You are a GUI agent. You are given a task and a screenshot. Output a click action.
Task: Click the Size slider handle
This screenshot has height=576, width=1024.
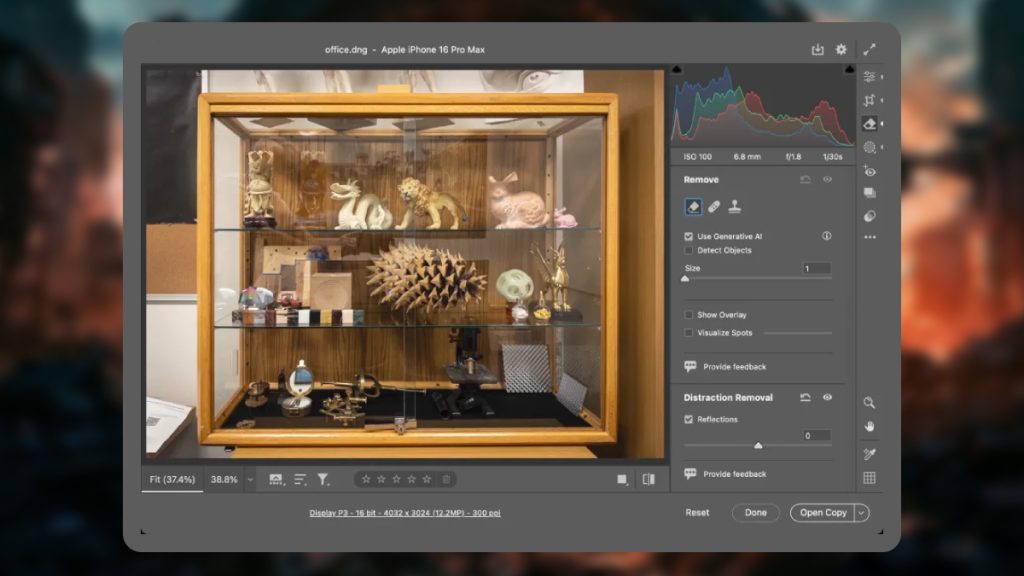coord(685,279)
